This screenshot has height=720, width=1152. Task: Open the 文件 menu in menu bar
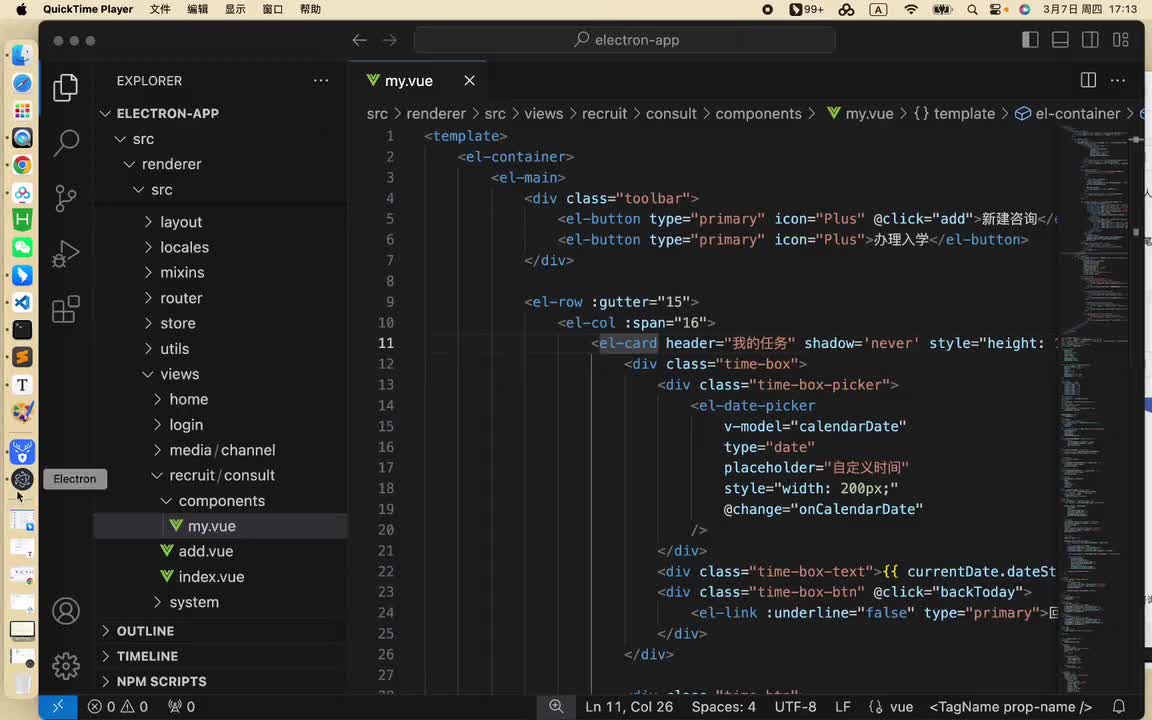point(159,10)
